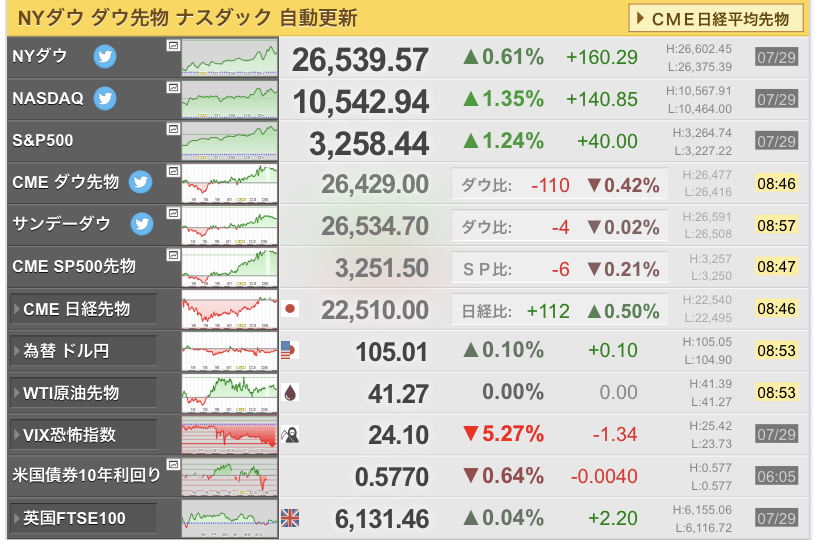Click the CME日経平均先物 button

pyautogui.click(x=716, y=19)
